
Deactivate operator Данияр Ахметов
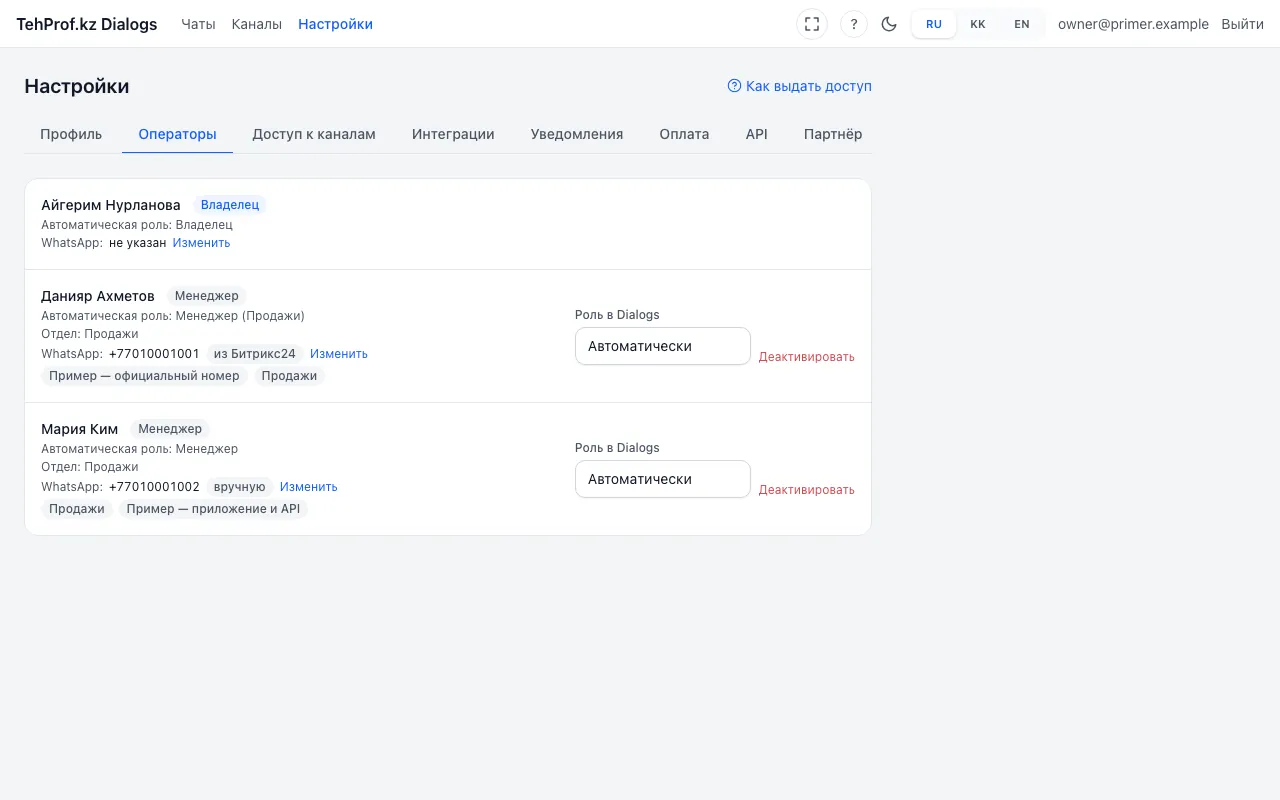[806, 357]
